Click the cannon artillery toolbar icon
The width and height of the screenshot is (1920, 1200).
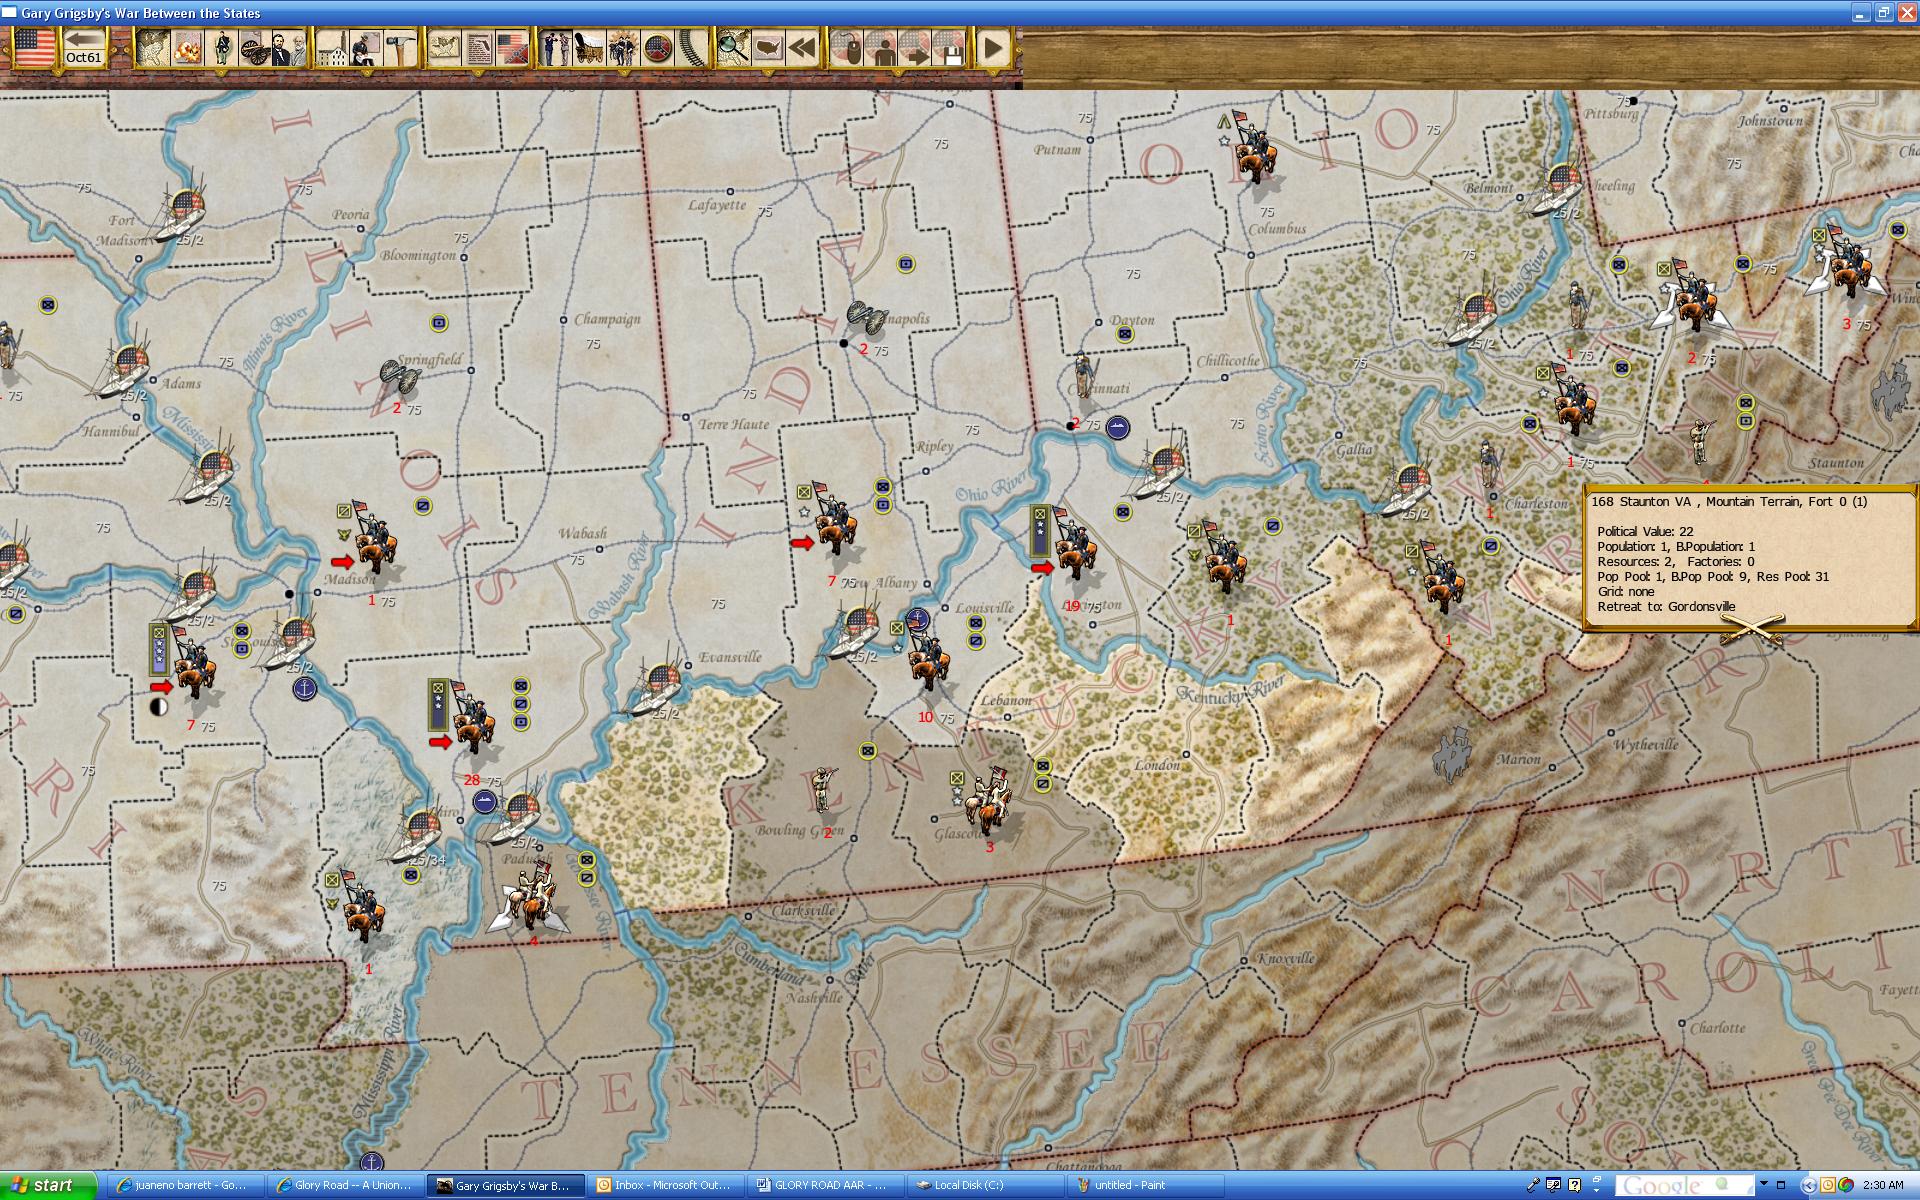coord(254,47)
